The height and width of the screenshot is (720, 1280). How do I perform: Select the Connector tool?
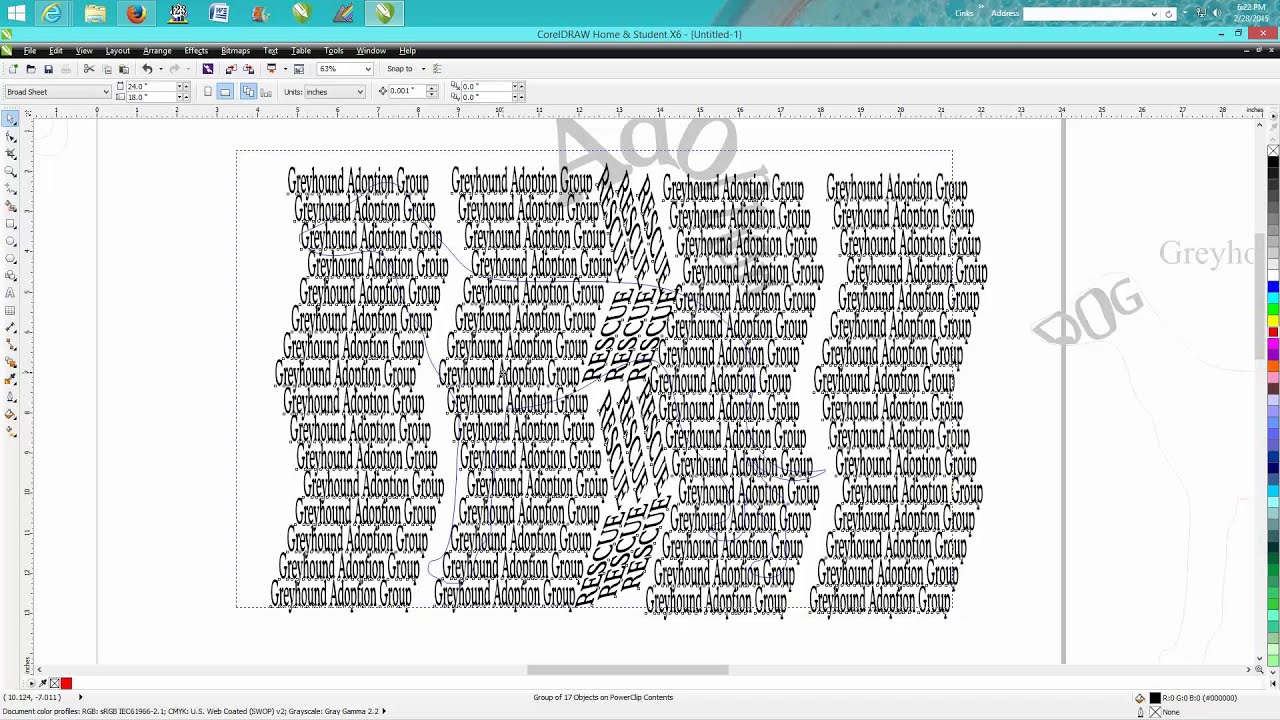11,344
